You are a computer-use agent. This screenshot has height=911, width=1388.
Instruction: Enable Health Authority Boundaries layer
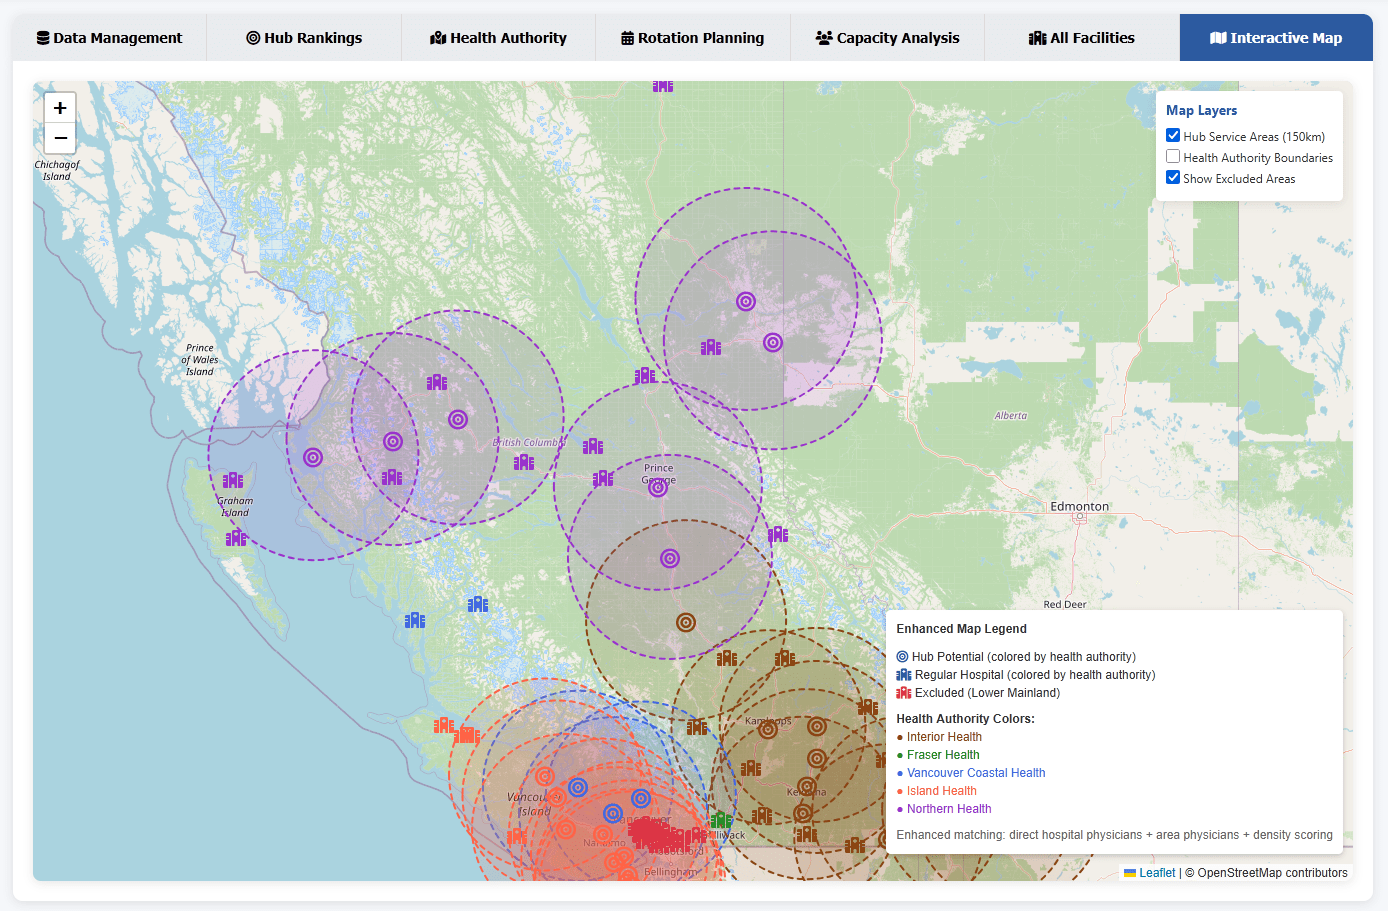[1173, 157]
